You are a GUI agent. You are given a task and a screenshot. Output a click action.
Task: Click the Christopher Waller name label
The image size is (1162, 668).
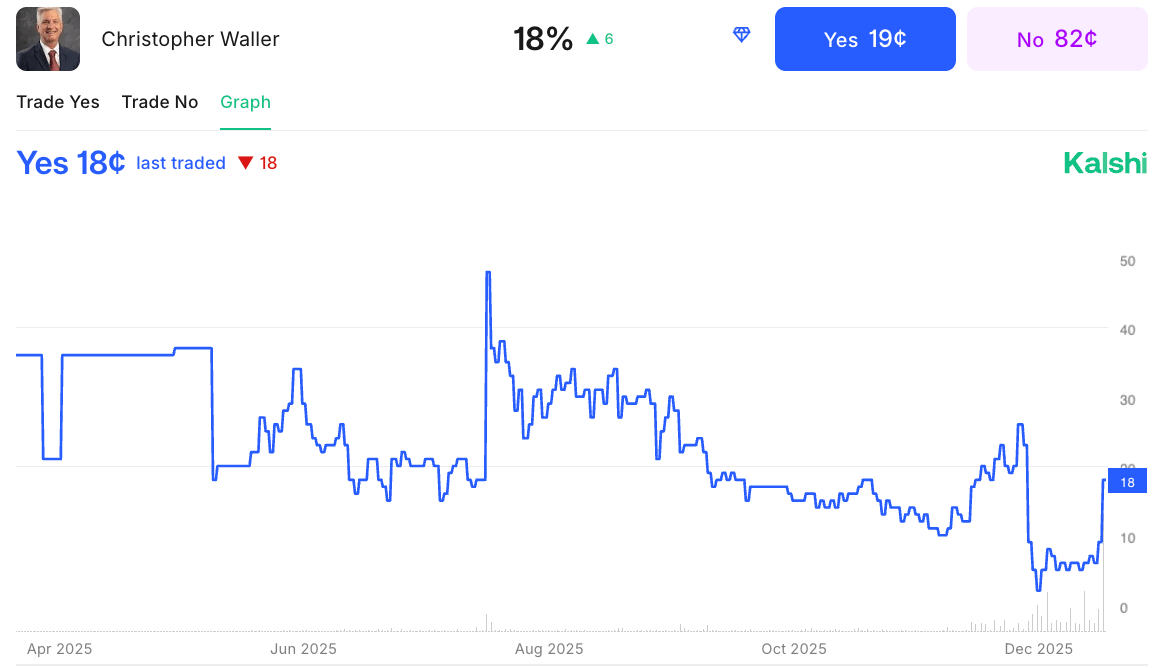[190, 39]
